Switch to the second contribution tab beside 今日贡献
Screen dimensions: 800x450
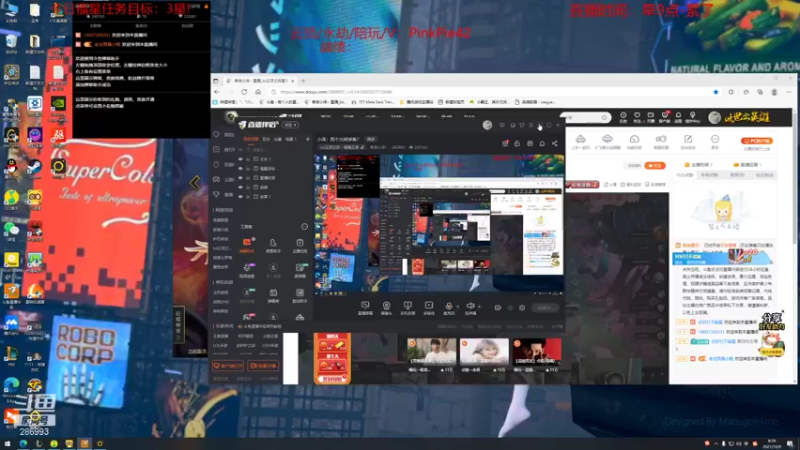(709, 175)
